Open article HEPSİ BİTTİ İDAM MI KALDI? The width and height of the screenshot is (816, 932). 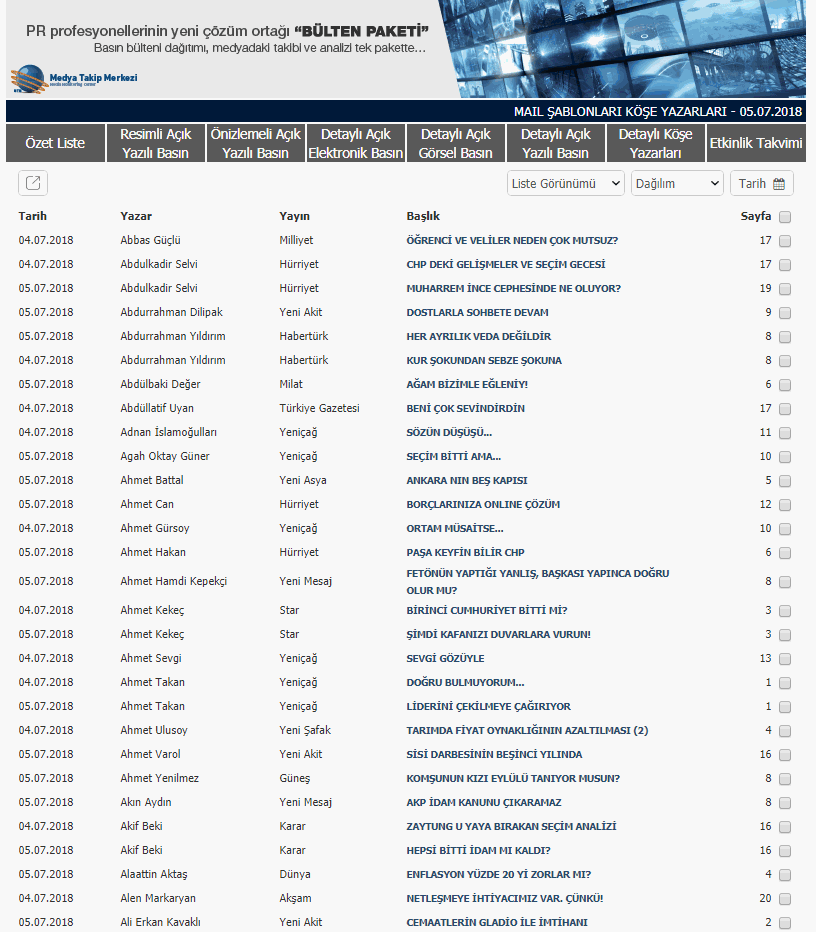pyautogui.click(x=478, y=850)
